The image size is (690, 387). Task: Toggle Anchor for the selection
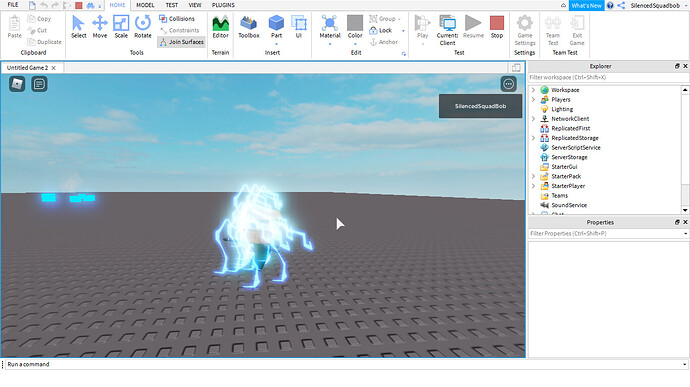coord(384,42)
